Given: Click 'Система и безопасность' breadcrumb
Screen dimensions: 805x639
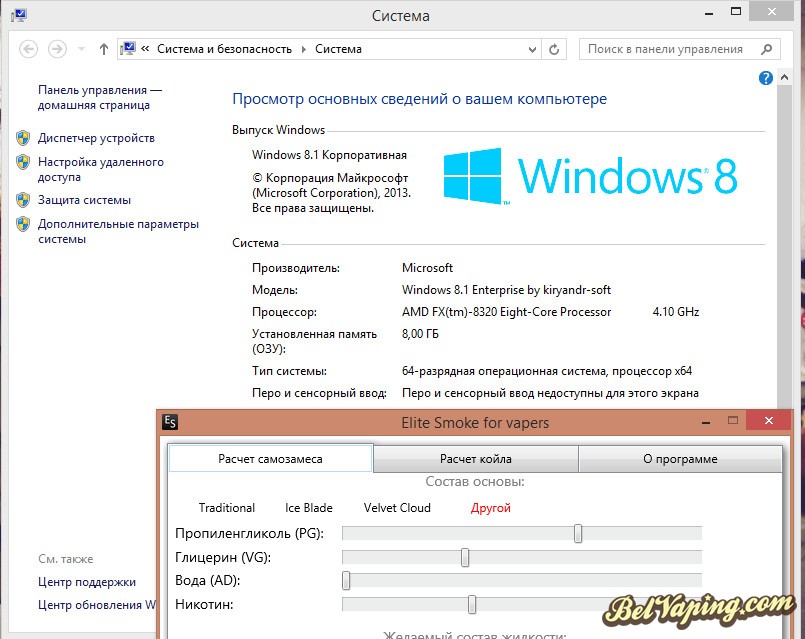Looking at the screenshot, I should click(x=224, y=49).
